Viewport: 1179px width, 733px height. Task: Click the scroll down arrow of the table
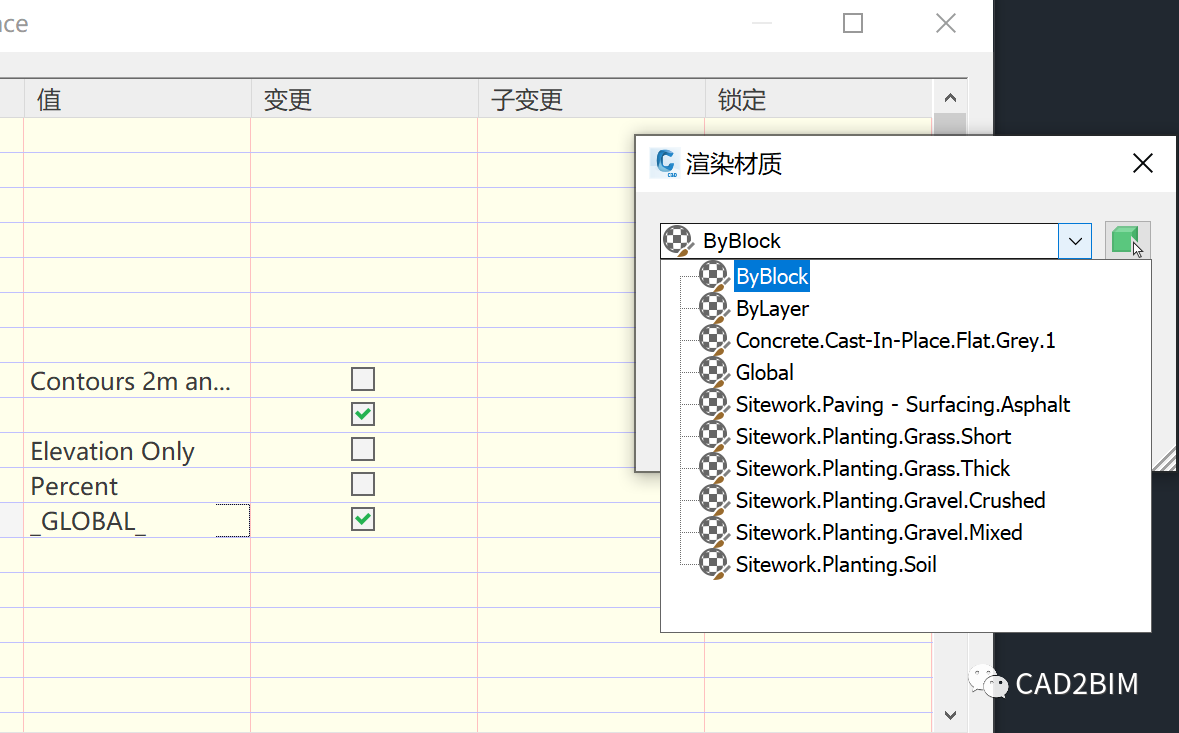pyautogui.click(x=950, y=715)
